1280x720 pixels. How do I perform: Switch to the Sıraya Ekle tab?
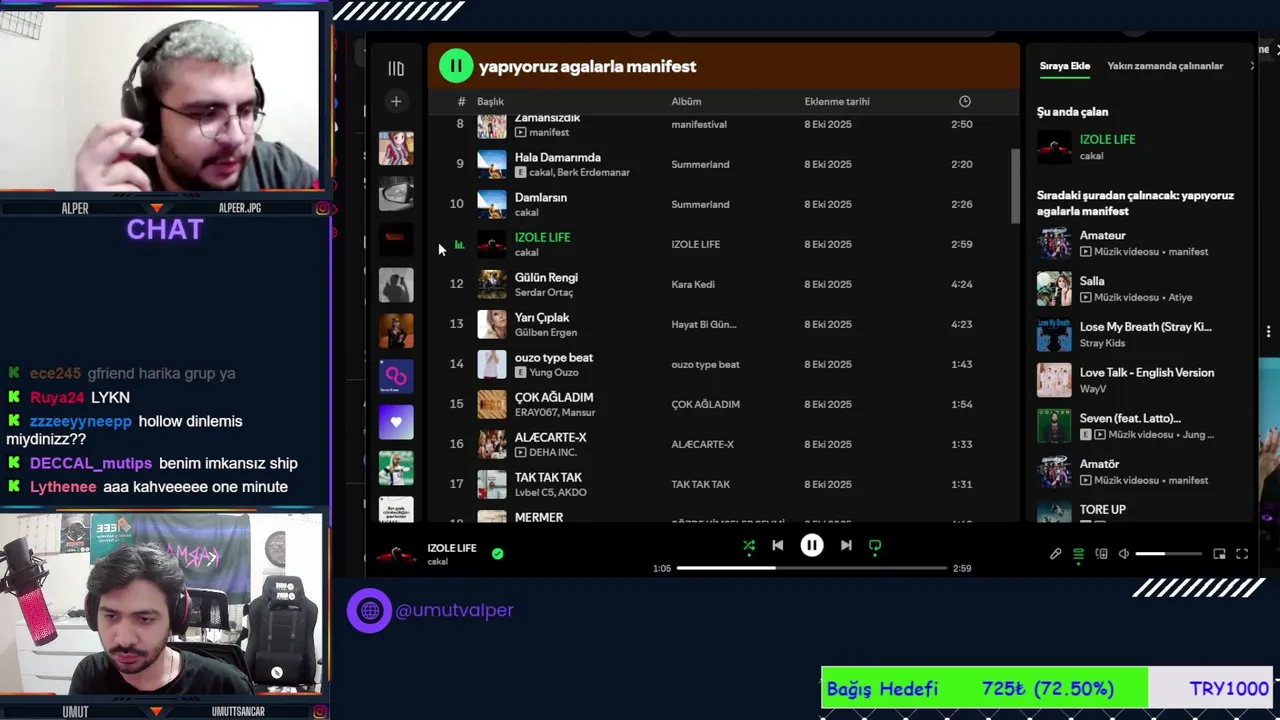click(1065, 66)
